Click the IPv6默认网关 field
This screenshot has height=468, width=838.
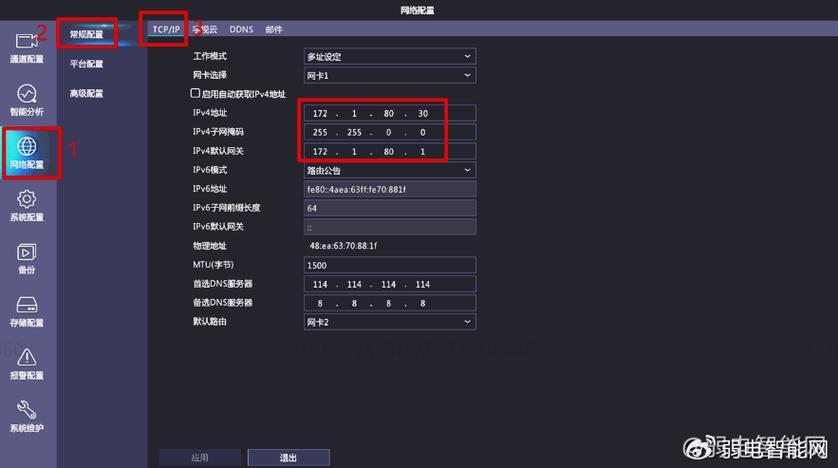point(390,227)
